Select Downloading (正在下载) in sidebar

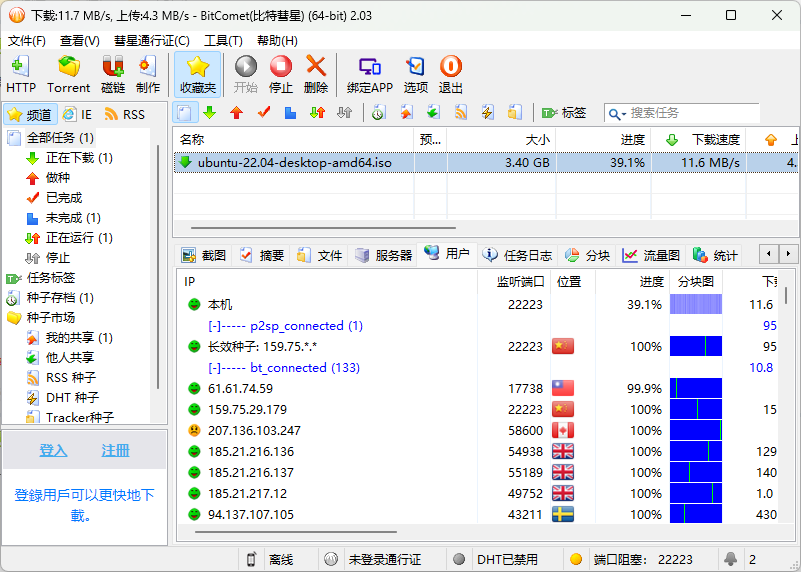(x=79, y=158)
